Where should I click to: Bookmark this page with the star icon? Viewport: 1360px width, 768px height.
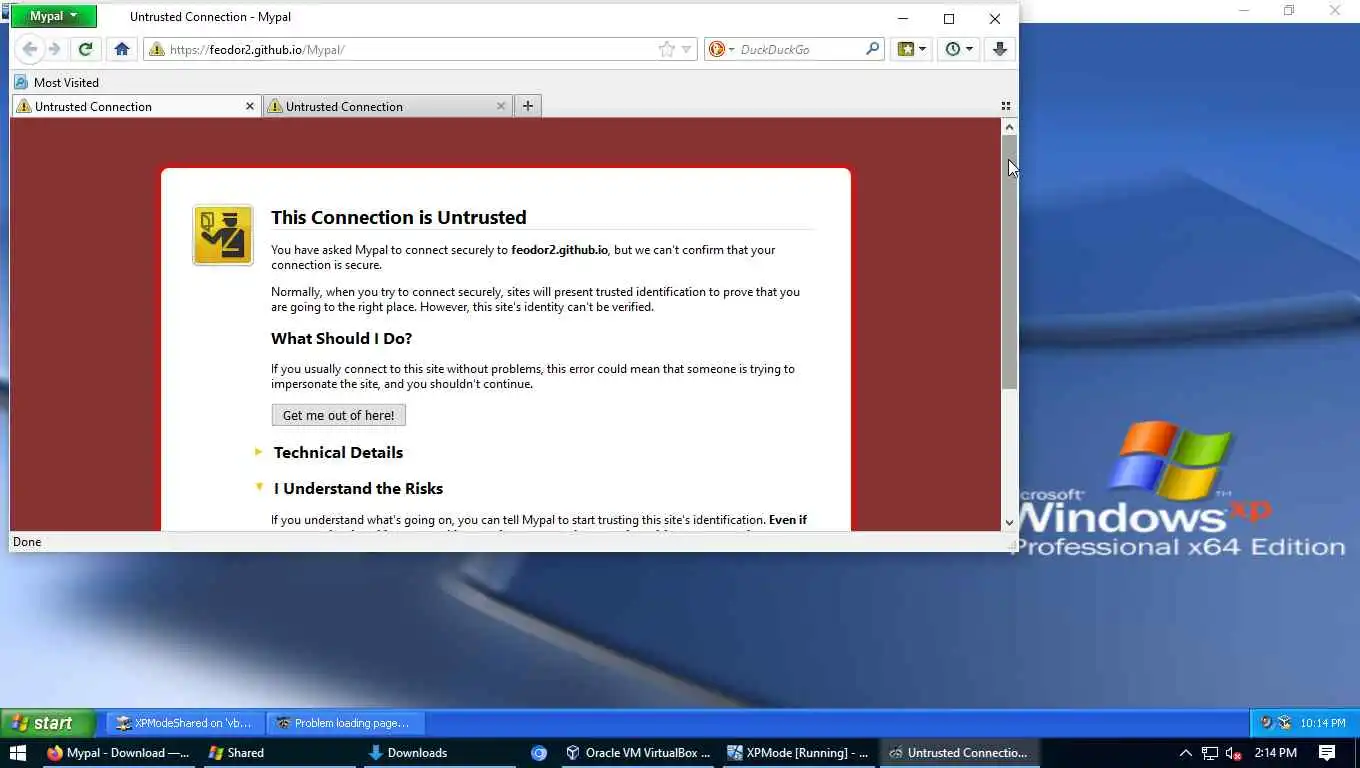click(667, 49)
